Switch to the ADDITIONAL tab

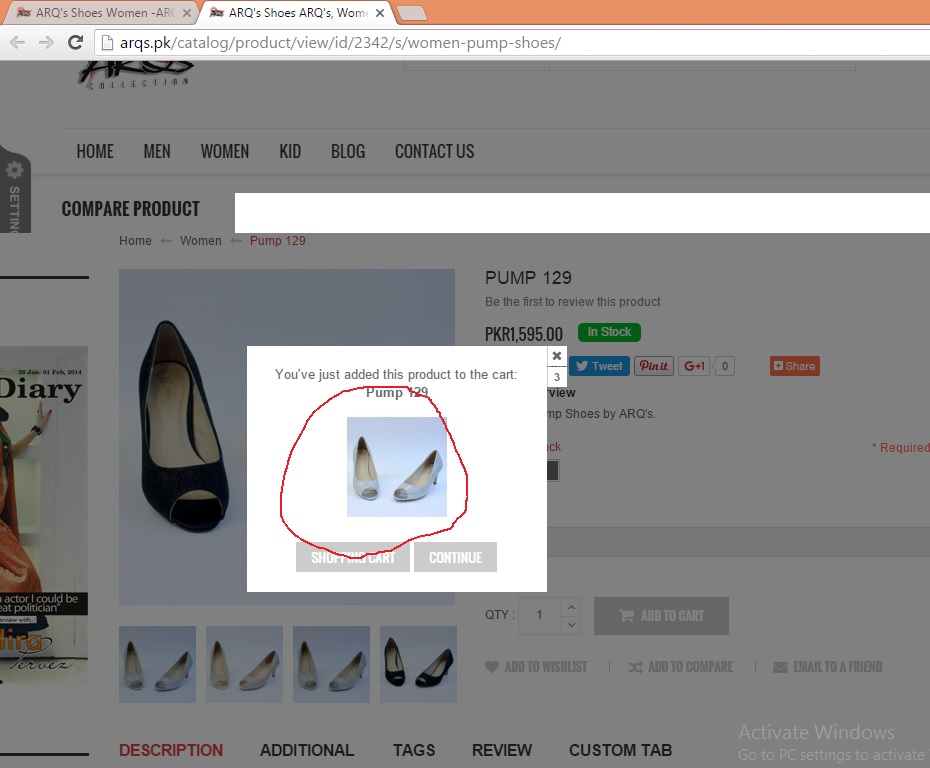(306, 750)
